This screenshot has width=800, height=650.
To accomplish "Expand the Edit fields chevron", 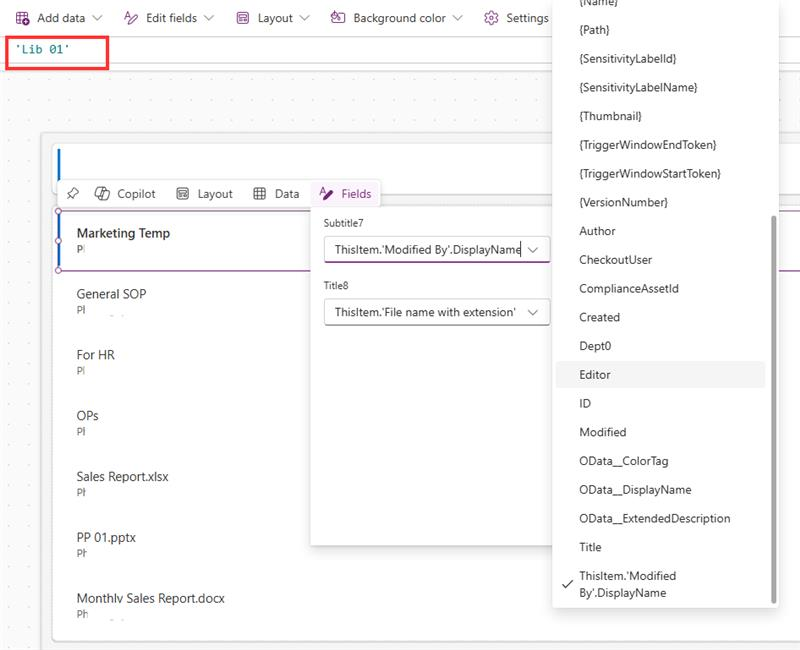I will click(x=209, y=18).
